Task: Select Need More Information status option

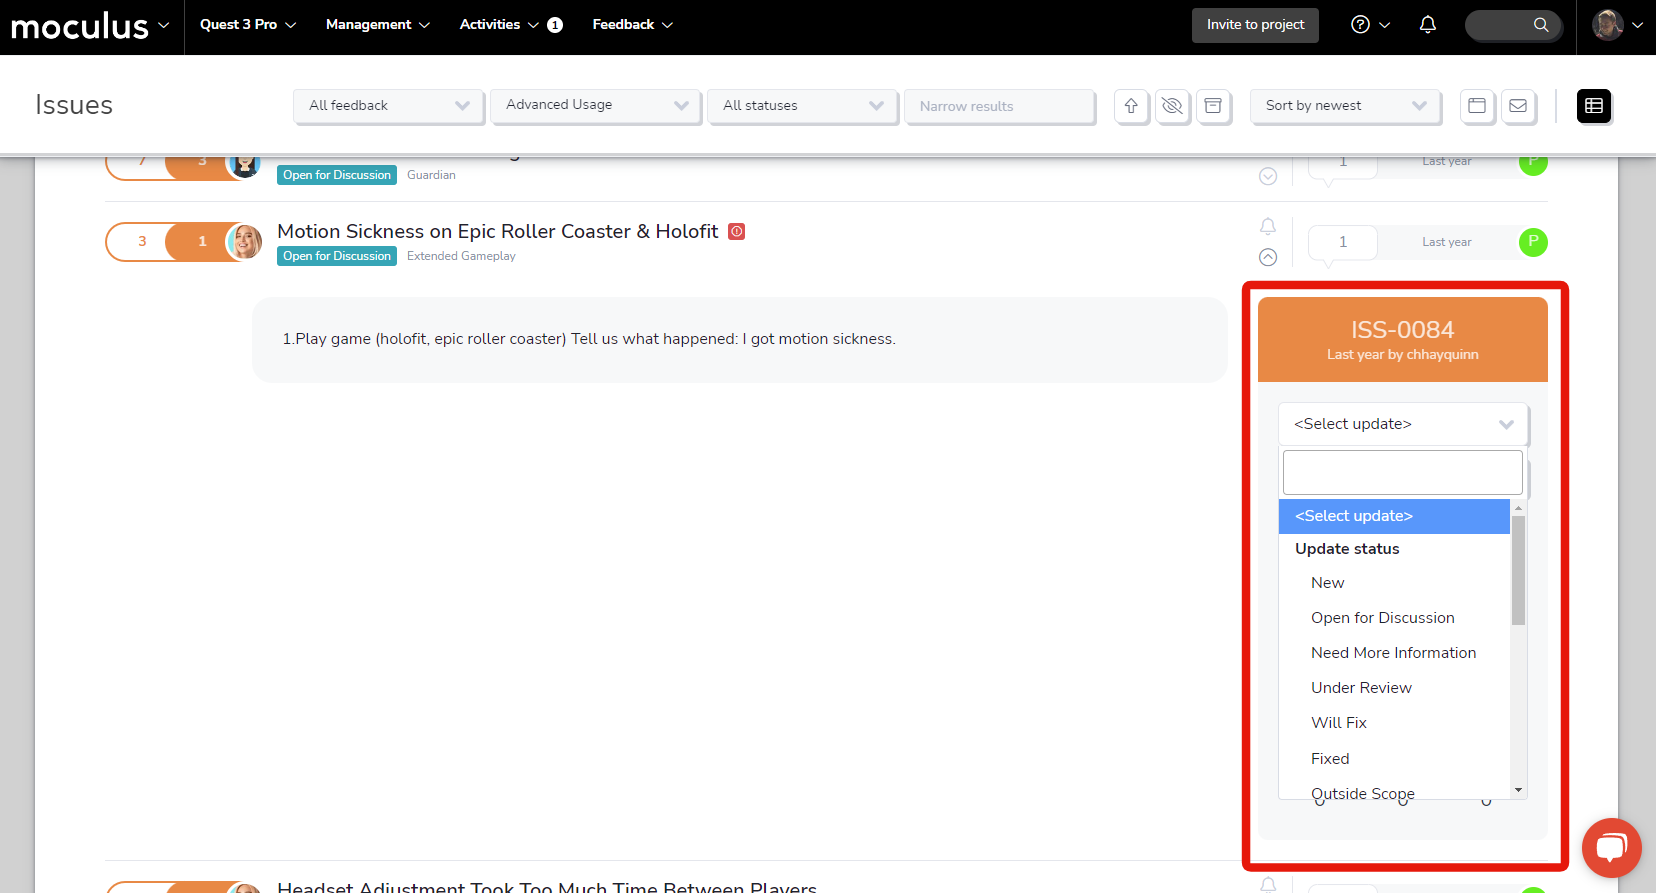Action: 1393,653
